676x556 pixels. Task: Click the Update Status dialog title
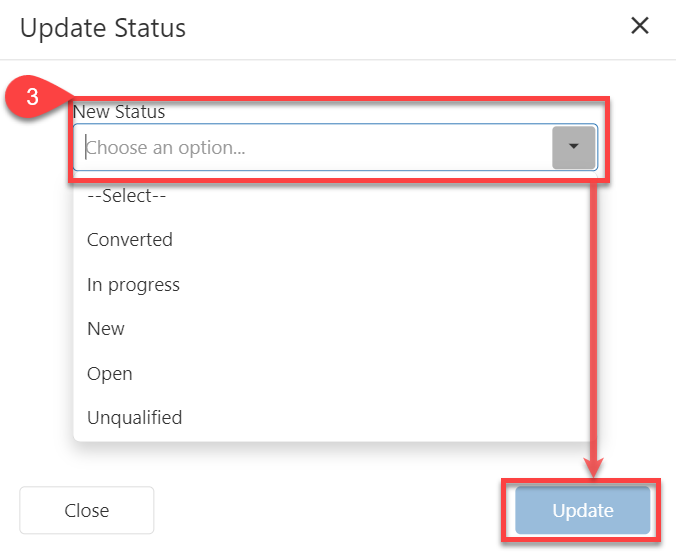pyautogui.click(x=103, y=28)
